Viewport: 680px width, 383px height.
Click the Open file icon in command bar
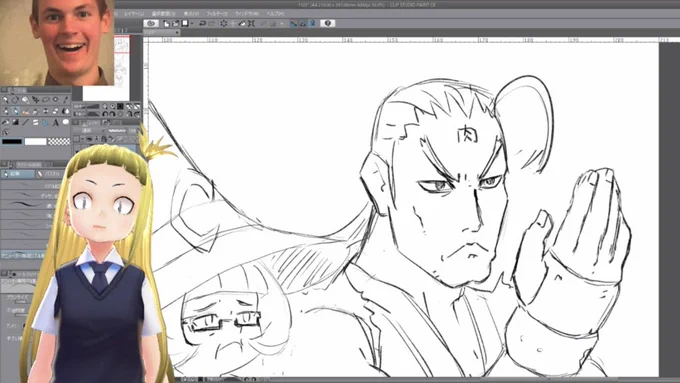[176, 23]
